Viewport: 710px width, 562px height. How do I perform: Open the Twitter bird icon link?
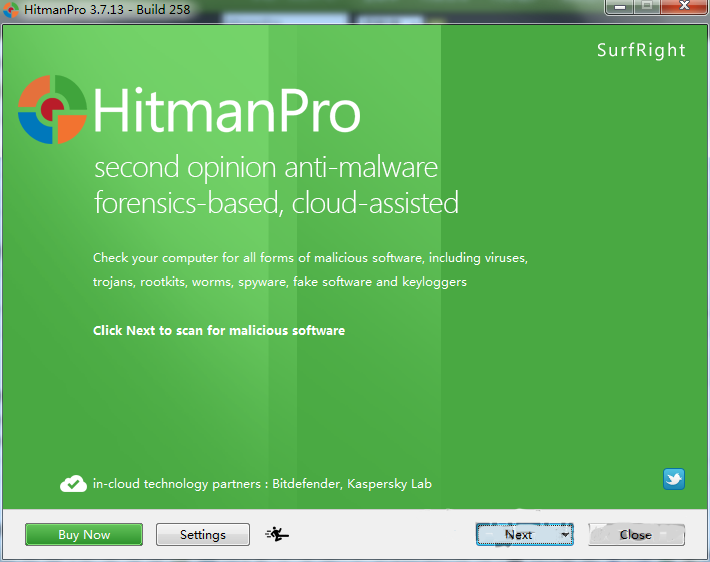[x=674, y=479]
